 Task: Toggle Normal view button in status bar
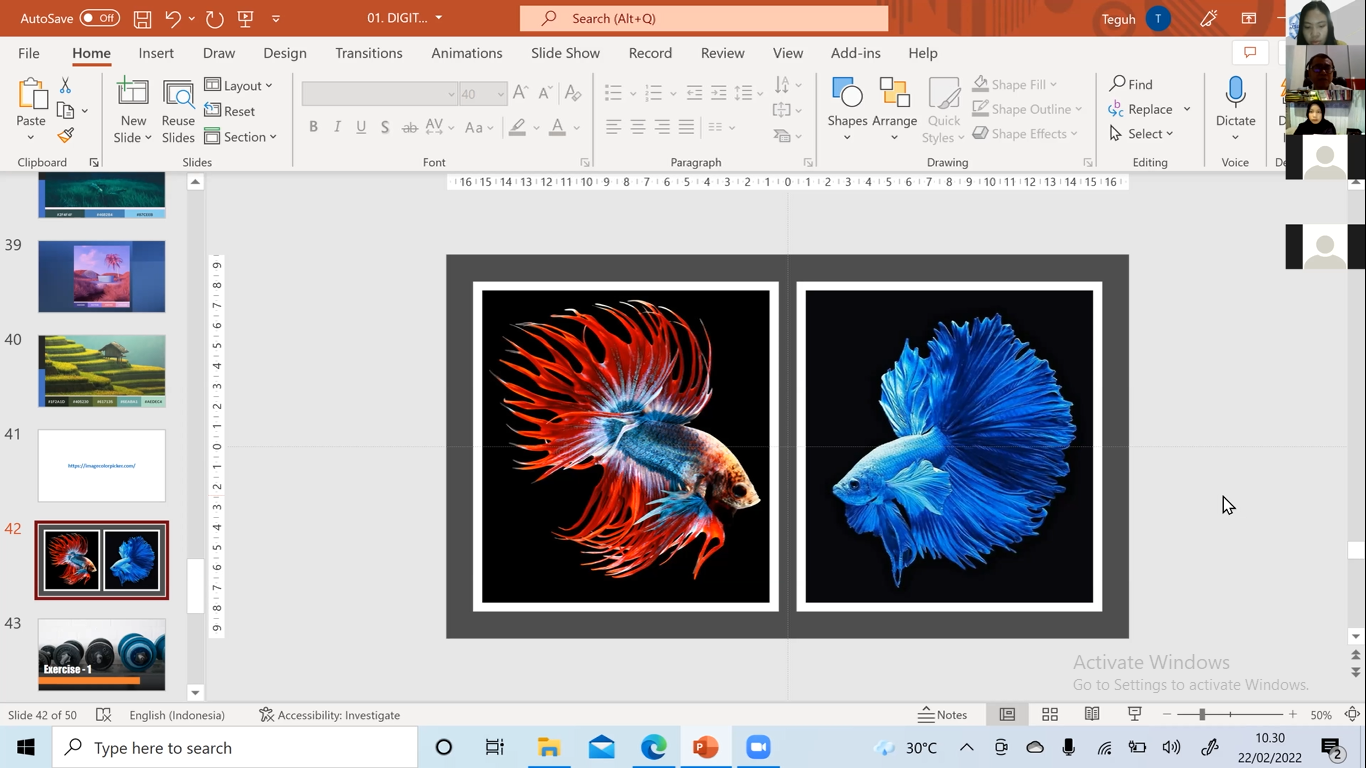[x=1007, y=714]
